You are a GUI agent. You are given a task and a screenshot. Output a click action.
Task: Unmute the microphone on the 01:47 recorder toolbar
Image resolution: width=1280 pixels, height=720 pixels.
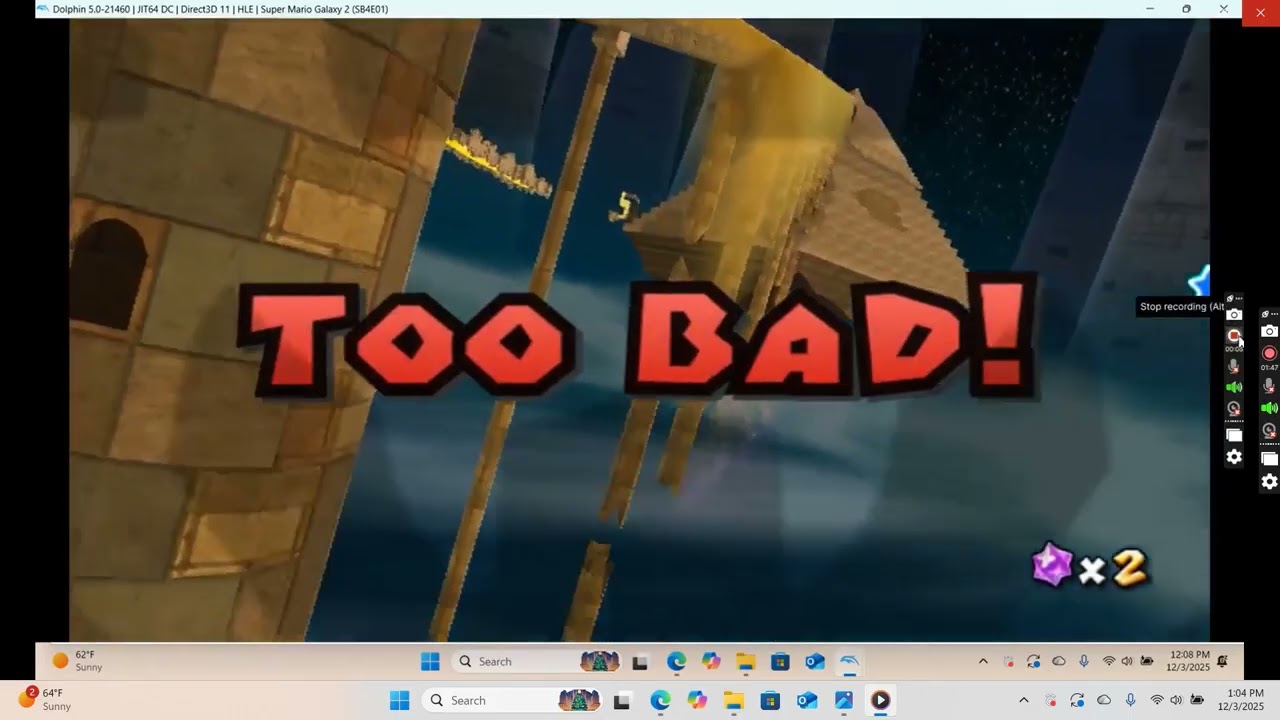[1269, 385]
